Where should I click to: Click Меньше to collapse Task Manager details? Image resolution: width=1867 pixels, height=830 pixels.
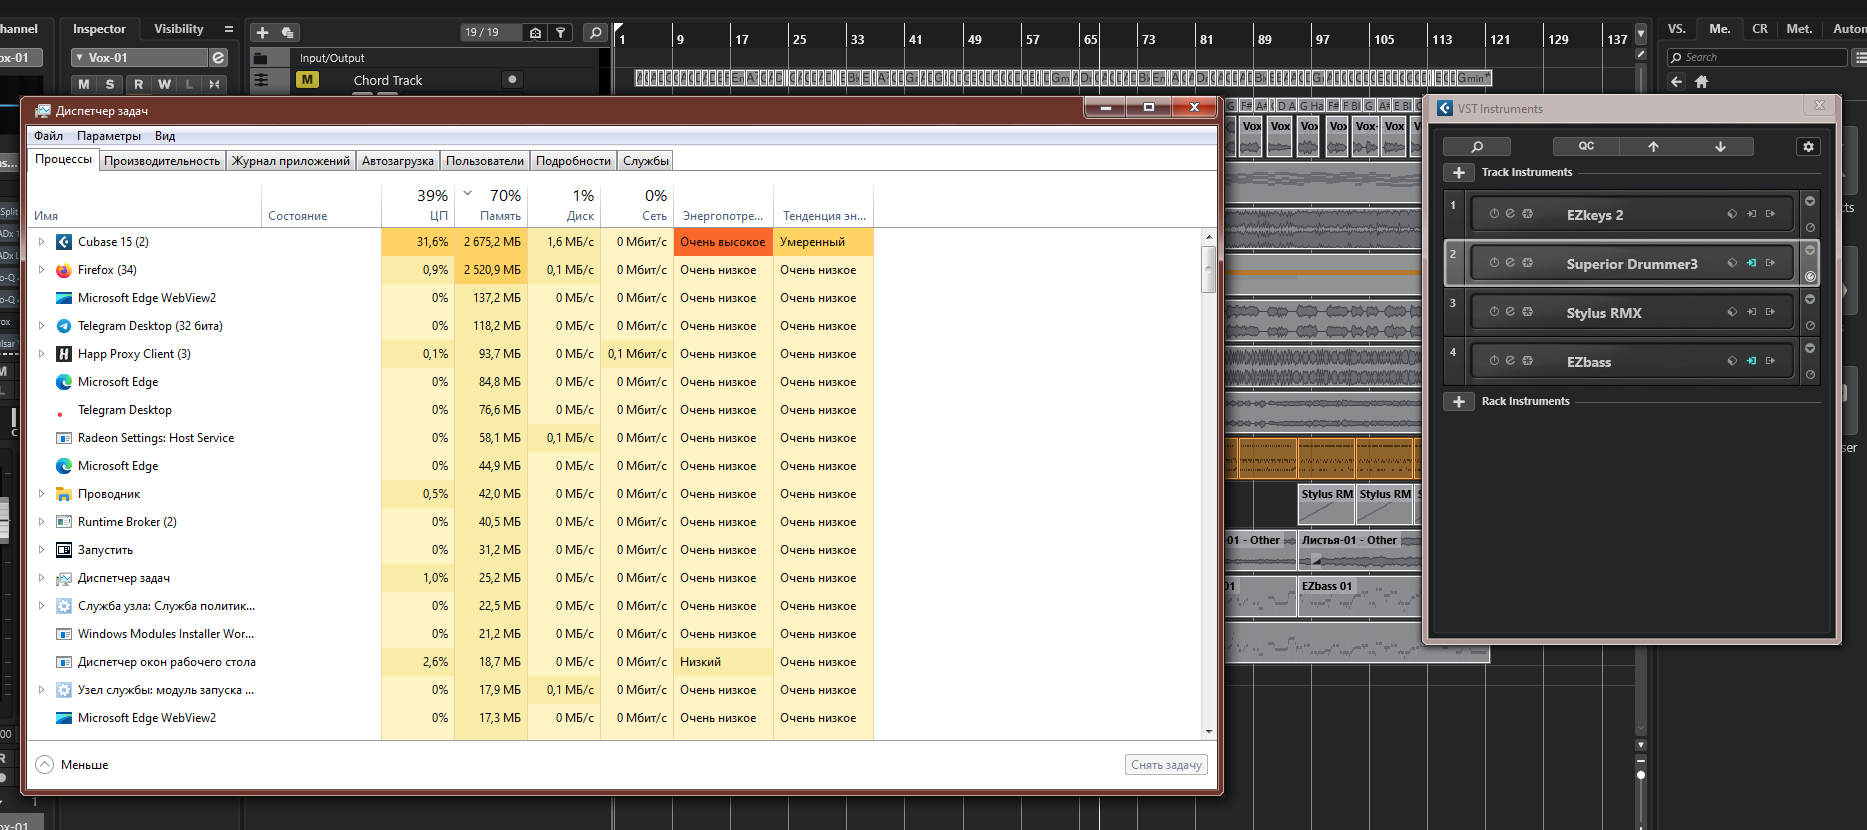[72, 765]
